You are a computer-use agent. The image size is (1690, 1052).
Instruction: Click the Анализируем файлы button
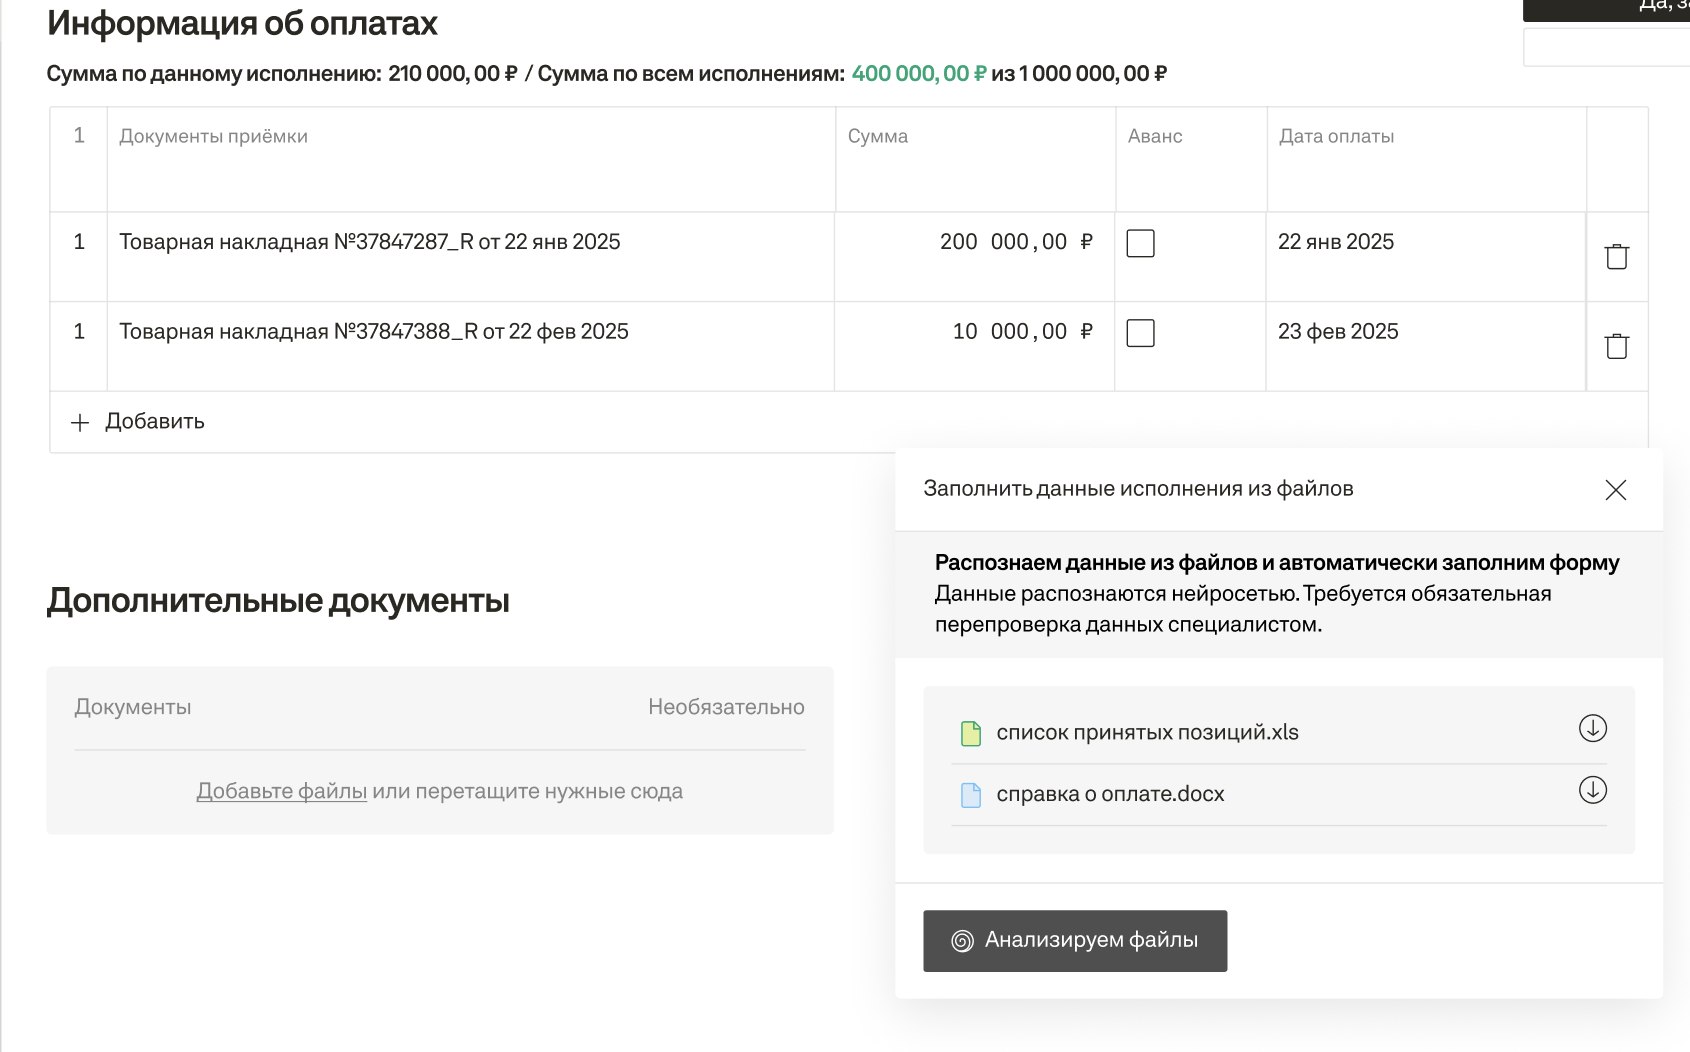coord(1074,941)
